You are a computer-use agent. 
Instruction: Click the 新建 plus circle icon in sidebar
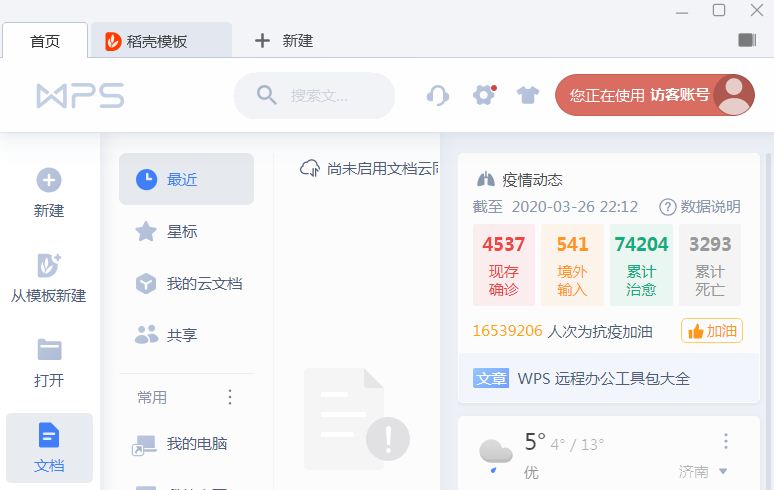[x=49, y=180]
